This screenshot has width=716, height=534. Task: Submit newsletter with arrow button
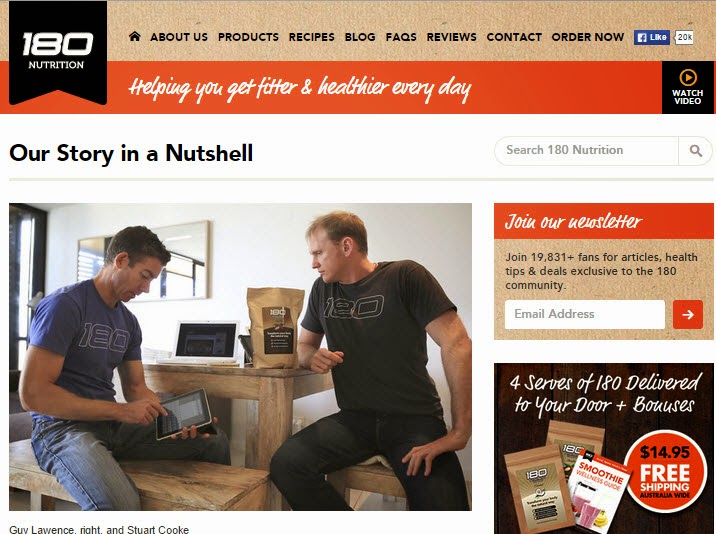(x=688, y=314)
